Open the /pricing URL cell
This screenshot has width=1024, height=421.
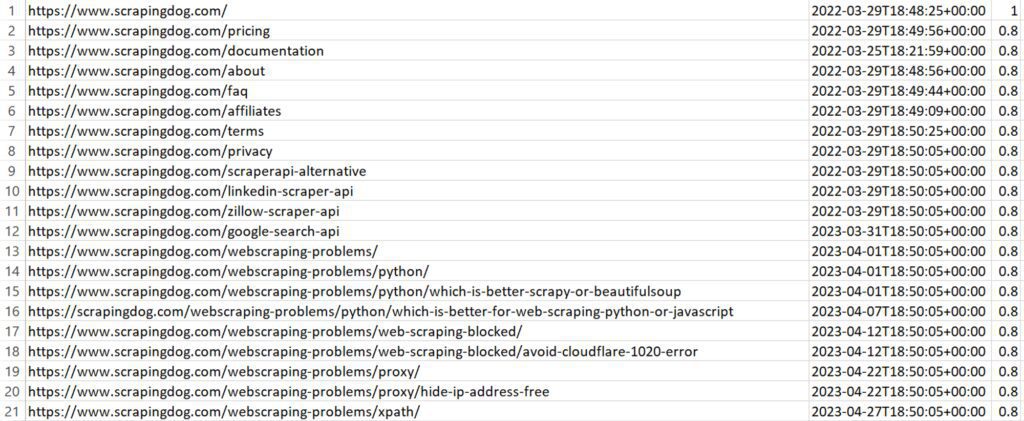149,31
